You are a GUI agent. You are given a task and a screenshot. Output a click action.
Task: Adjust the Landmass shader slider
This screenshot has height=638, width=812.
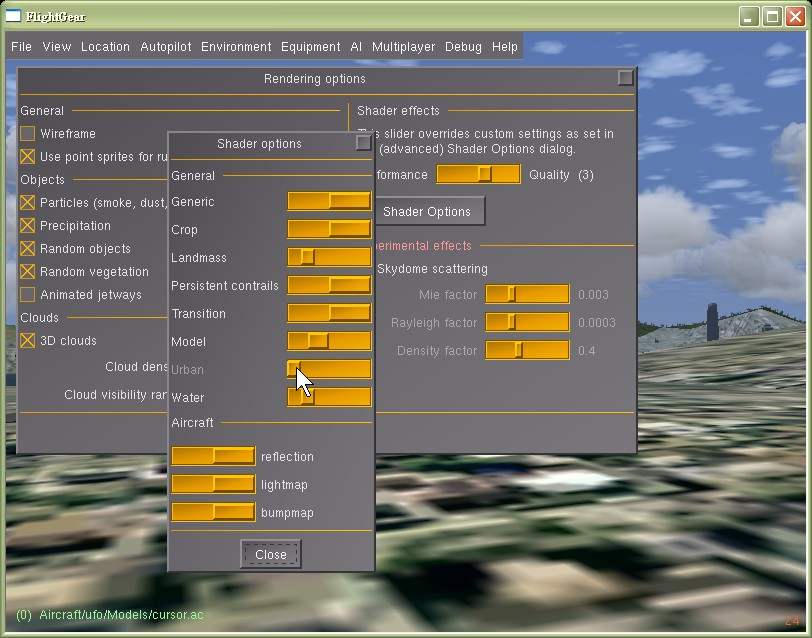329,257
